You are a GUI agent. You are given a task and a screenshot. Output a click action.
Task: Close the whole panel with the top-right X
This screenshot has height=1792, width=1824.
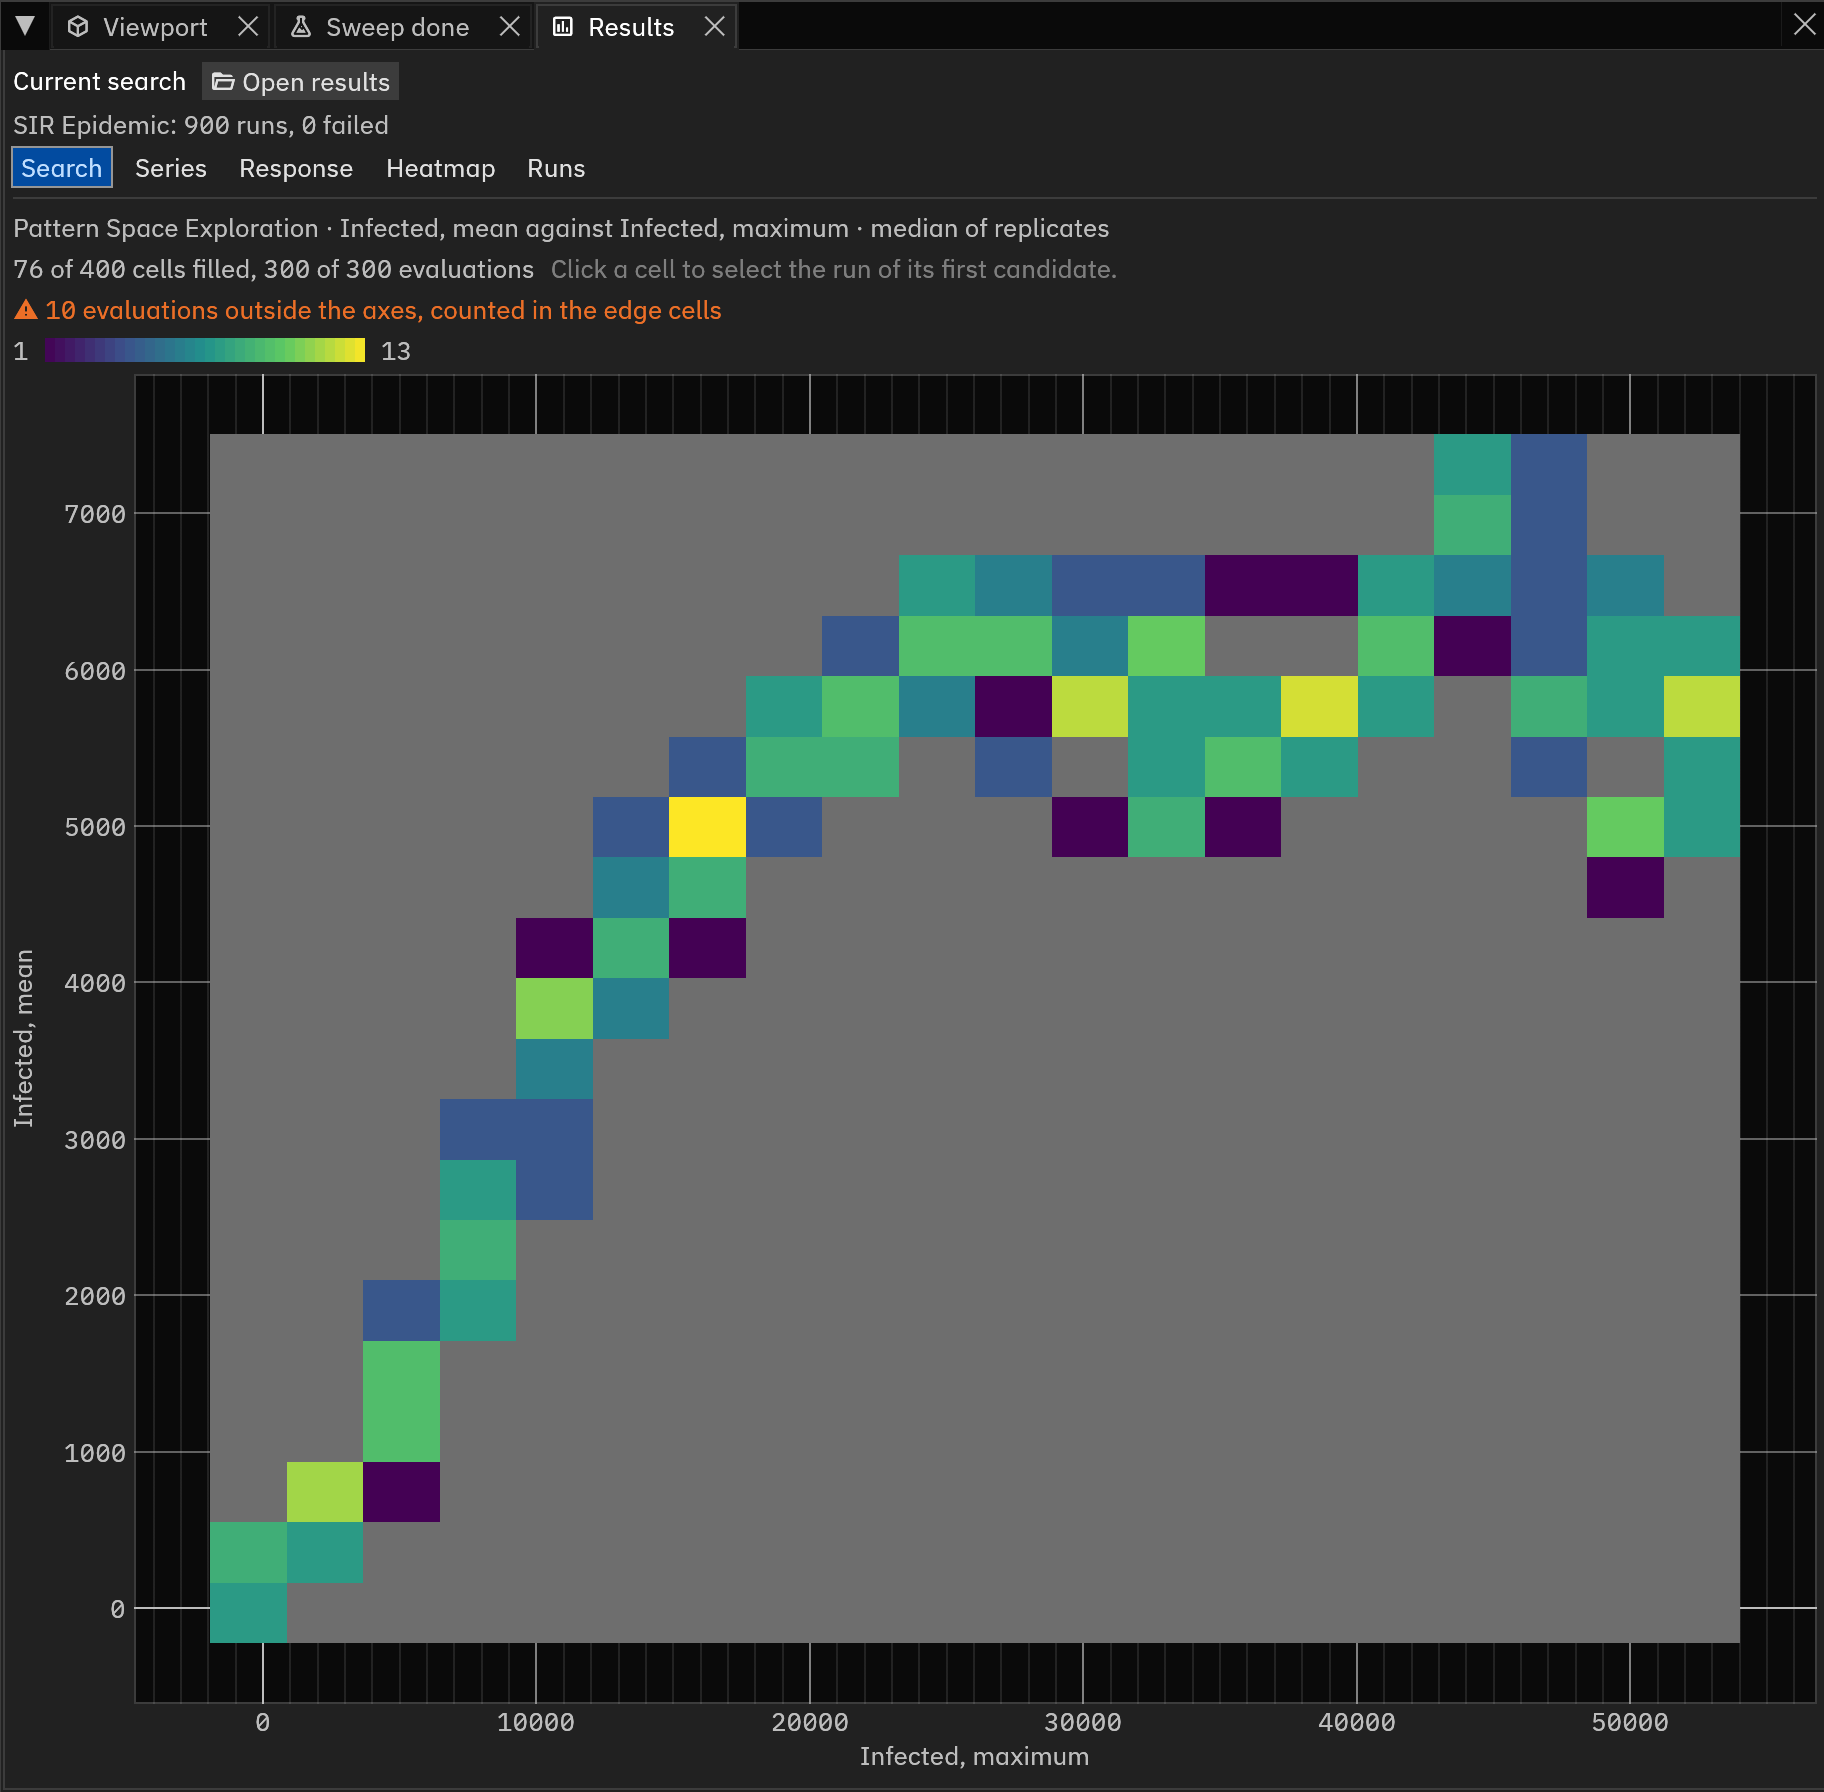coord(1804,25)
